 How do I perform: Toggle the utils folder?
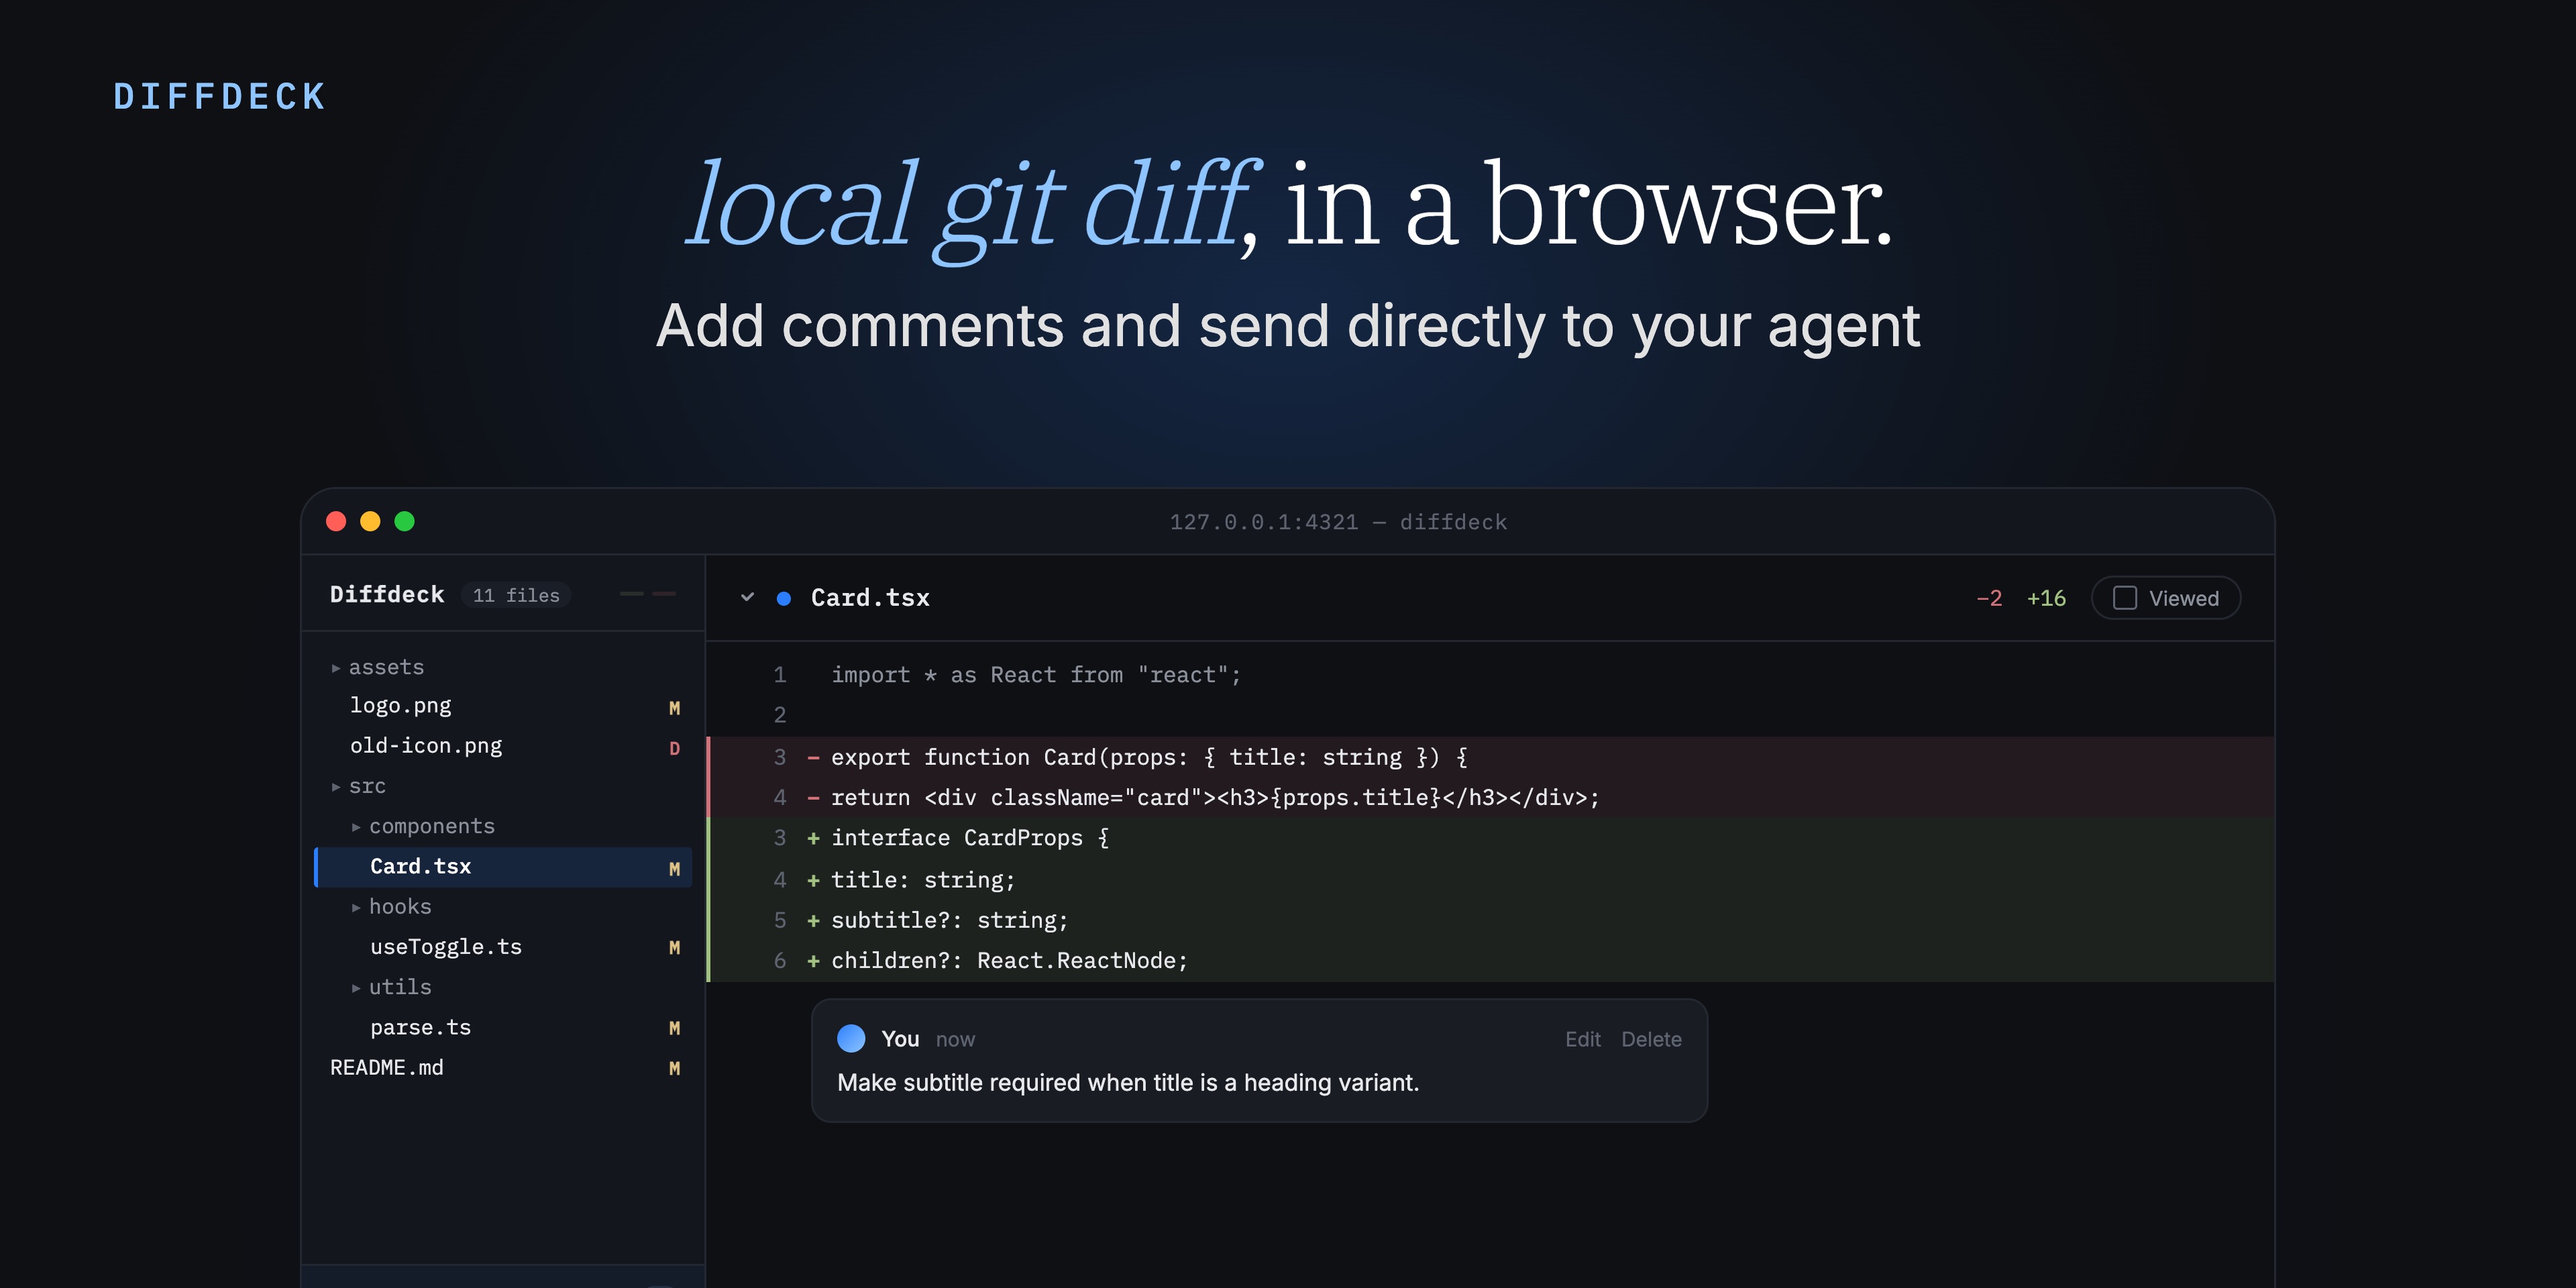pos(391,987)
